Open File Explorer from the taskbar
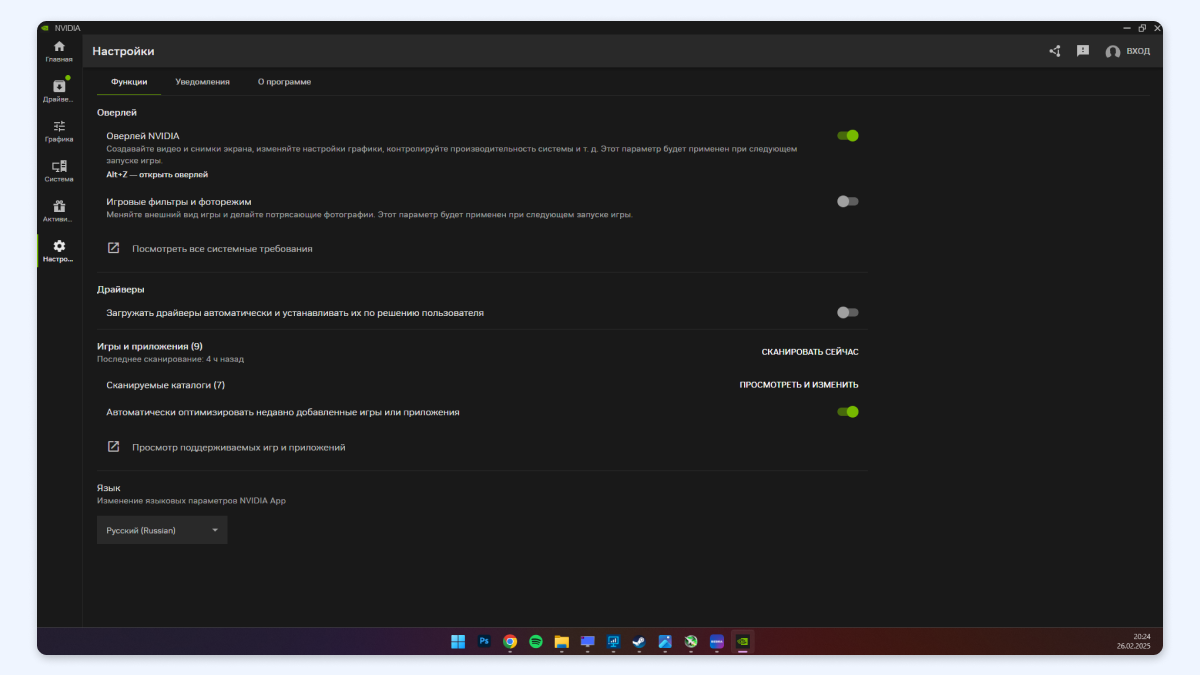Viewport: 1200px width, 675px height. click(x=562, y=641)
